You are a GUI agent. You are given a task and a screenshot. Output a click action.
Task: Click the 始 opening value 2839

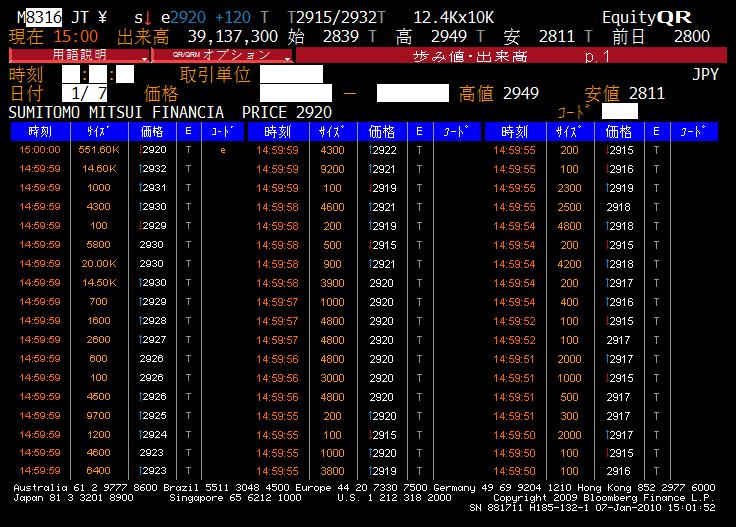click(x=341, y=36)
